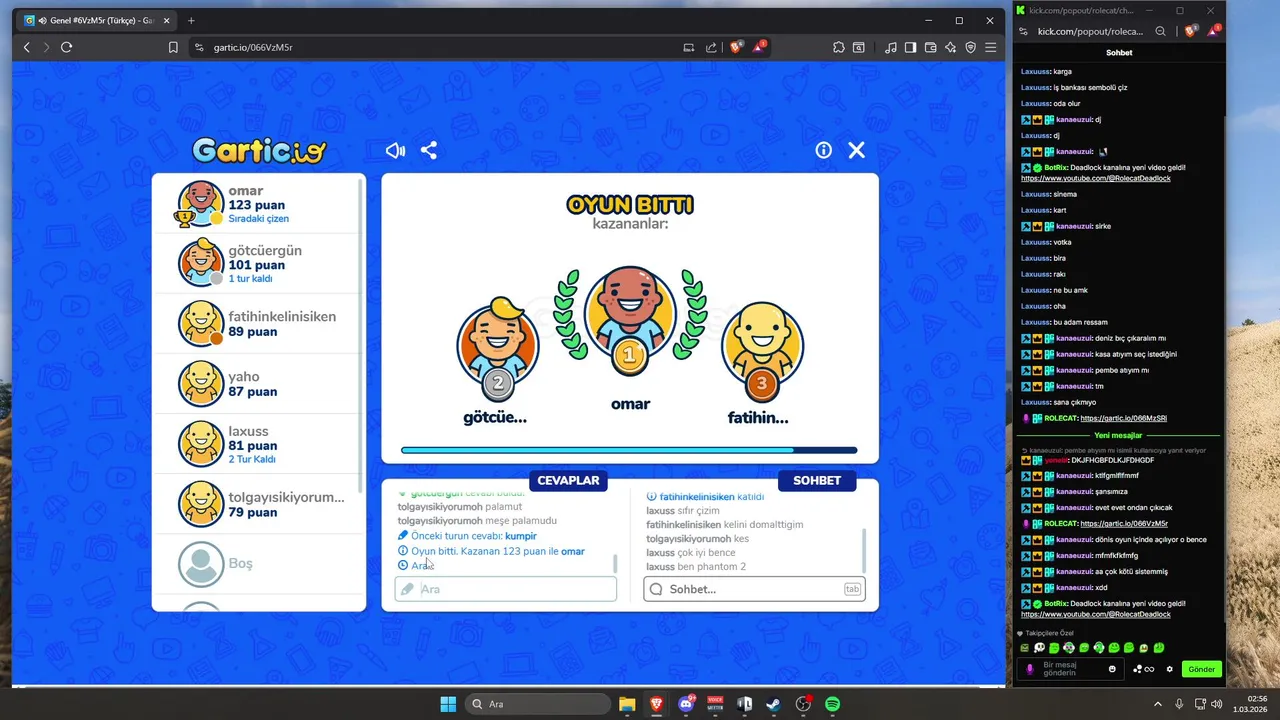Click the share page icon in address bar
Screen dimensions: 1280x720
click(711, 47)
